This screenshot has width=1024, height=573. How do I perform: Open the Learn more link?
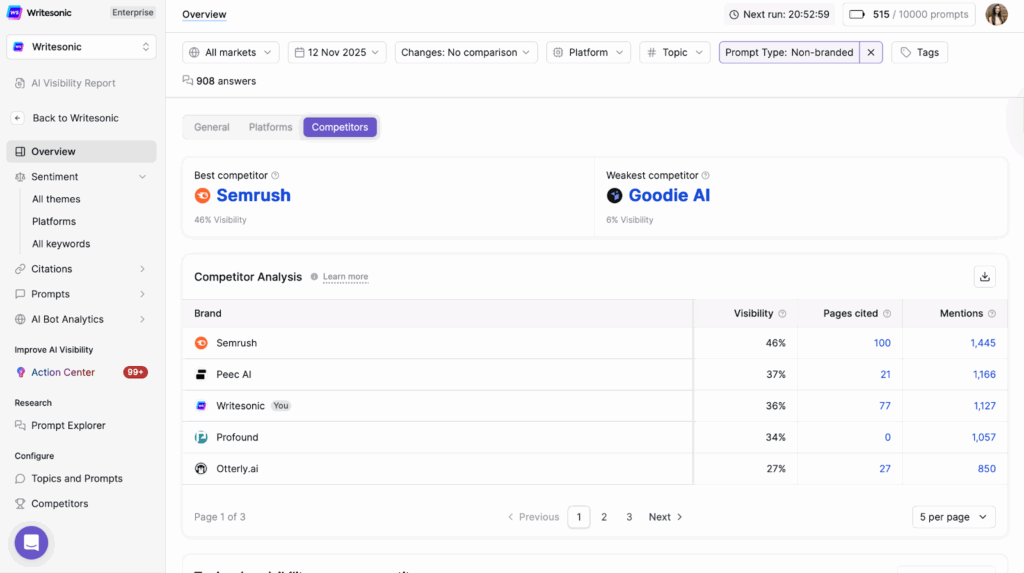[x=345, y=277]
